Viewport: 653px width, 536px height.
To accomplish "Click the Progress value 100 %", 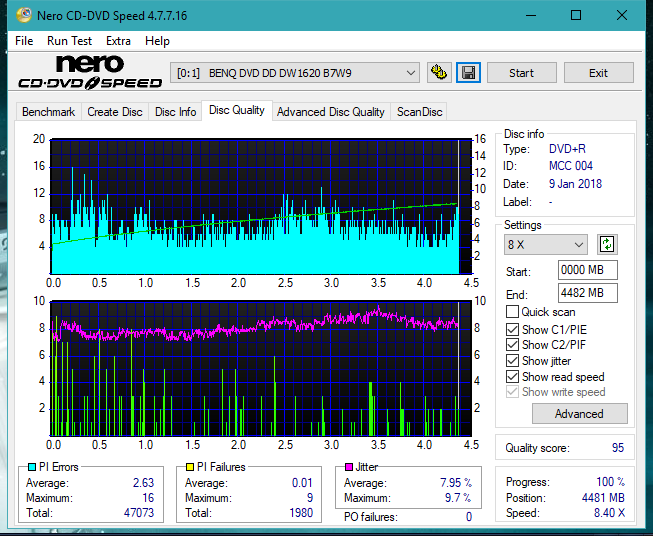I will click(x=611, y=482).
